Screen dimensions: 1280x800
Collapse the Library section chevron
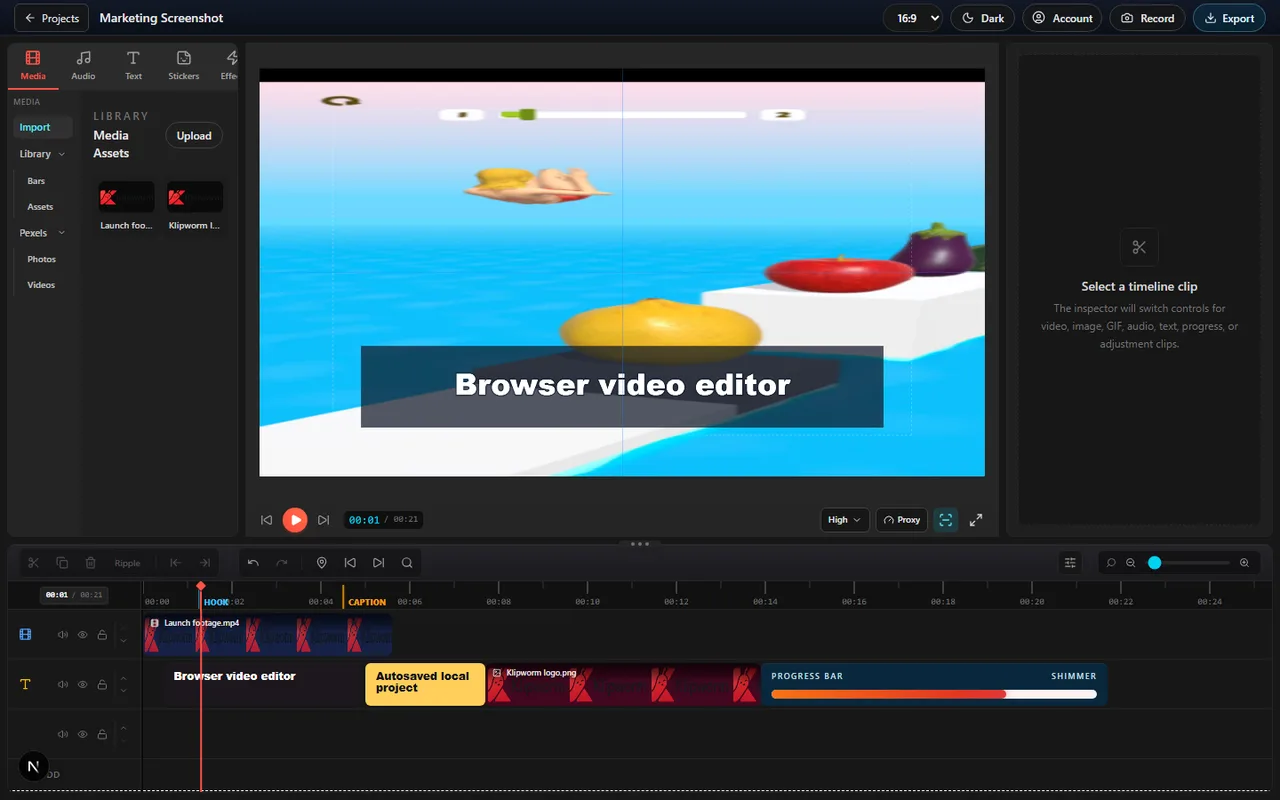pos(61,154)
